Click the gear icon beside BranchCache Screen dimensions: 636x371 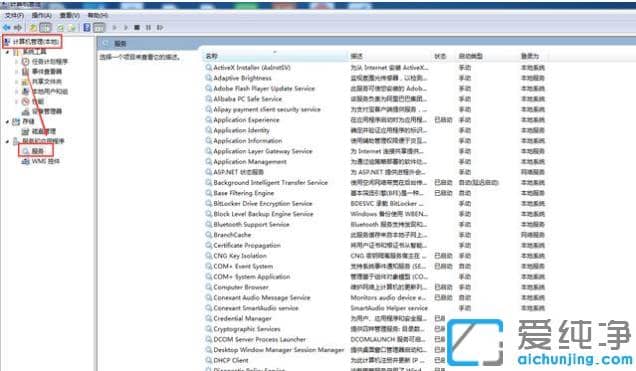point(208,235)
